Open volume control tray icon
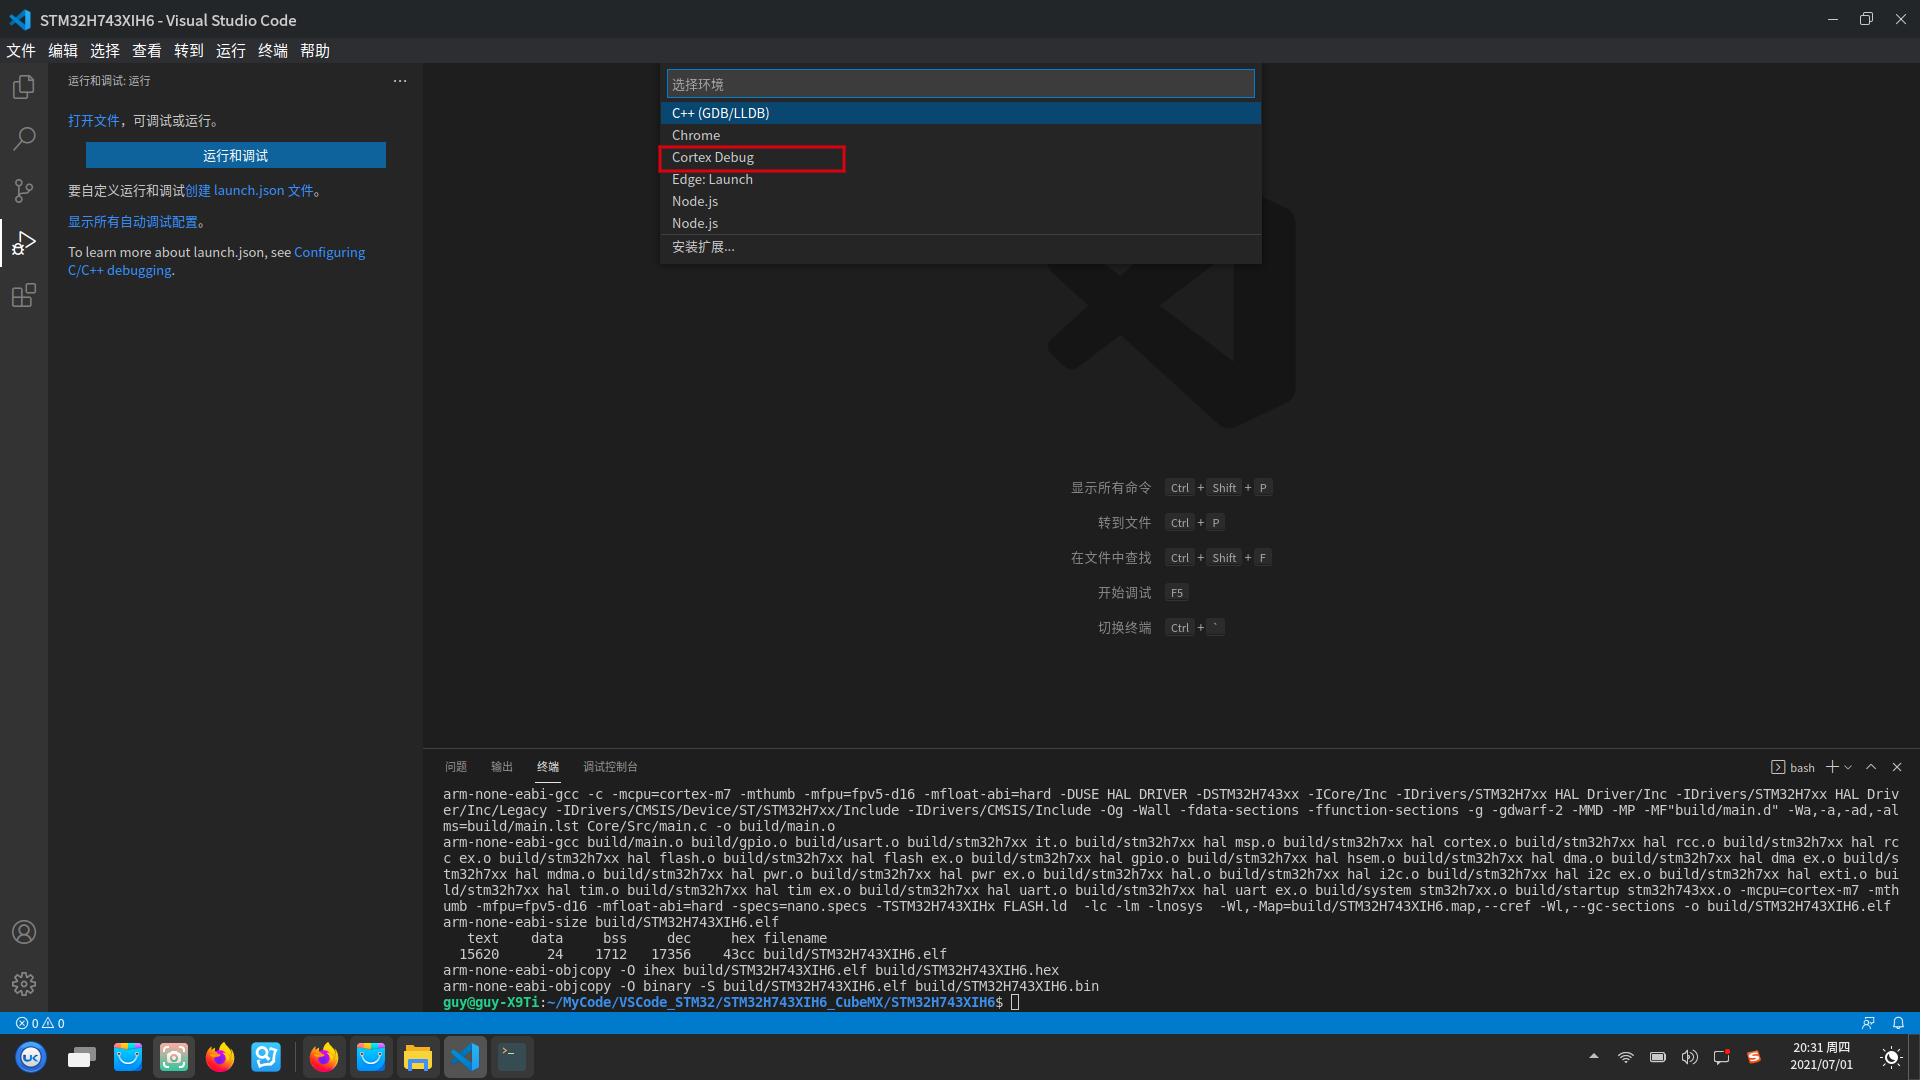Image resolution: width=1920 pixels, height=1080 pixels. [1690, 1057]
